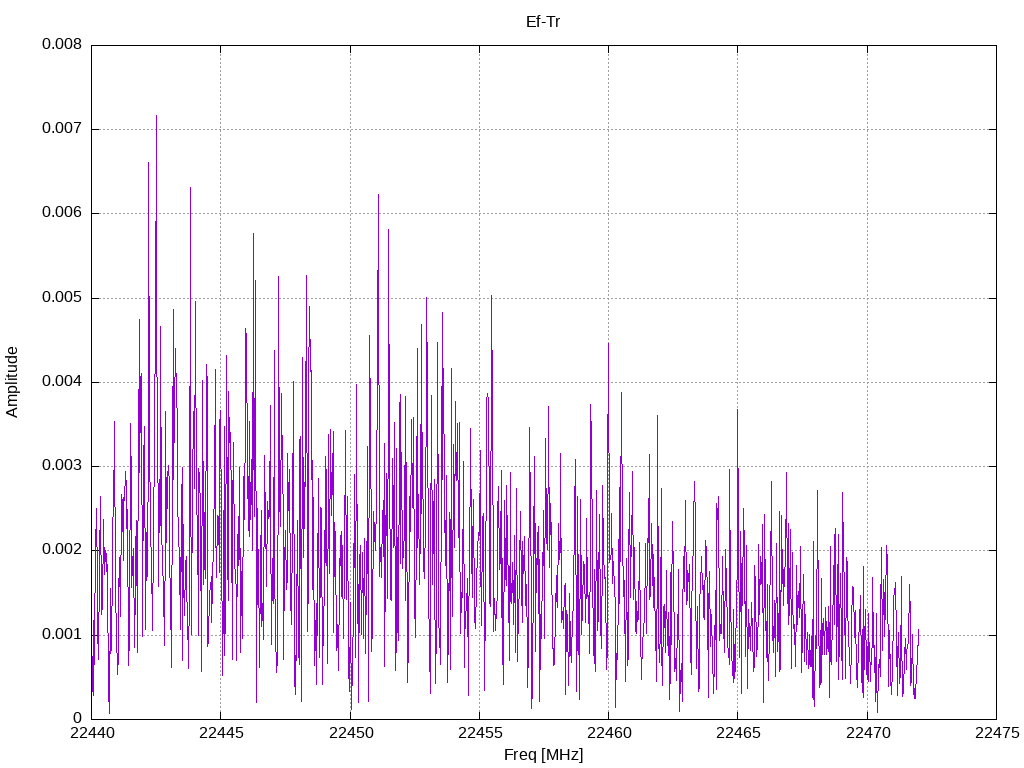
Task: Click the x-axis tick label 22465
Action: pyautogui.click(x=738, y=733)
